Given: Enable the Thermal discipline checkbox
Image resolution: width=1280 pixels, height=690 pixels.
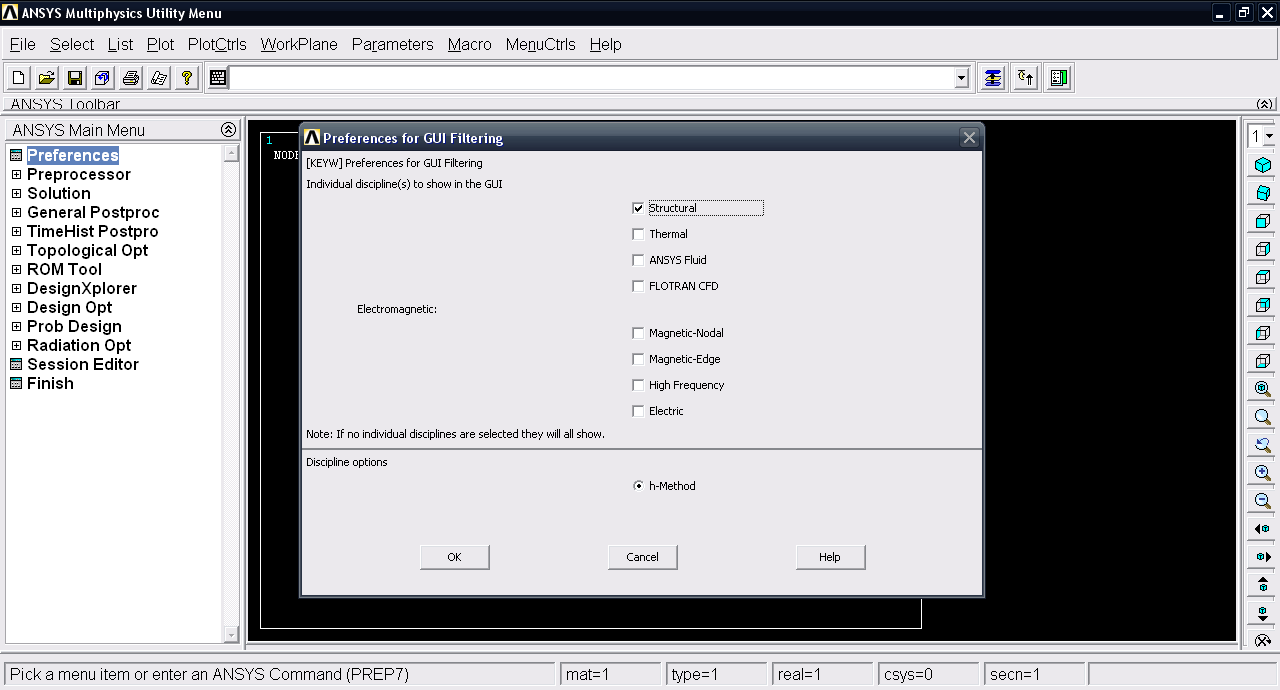Looking at the screenshot, I should click(x=638, y=234).
